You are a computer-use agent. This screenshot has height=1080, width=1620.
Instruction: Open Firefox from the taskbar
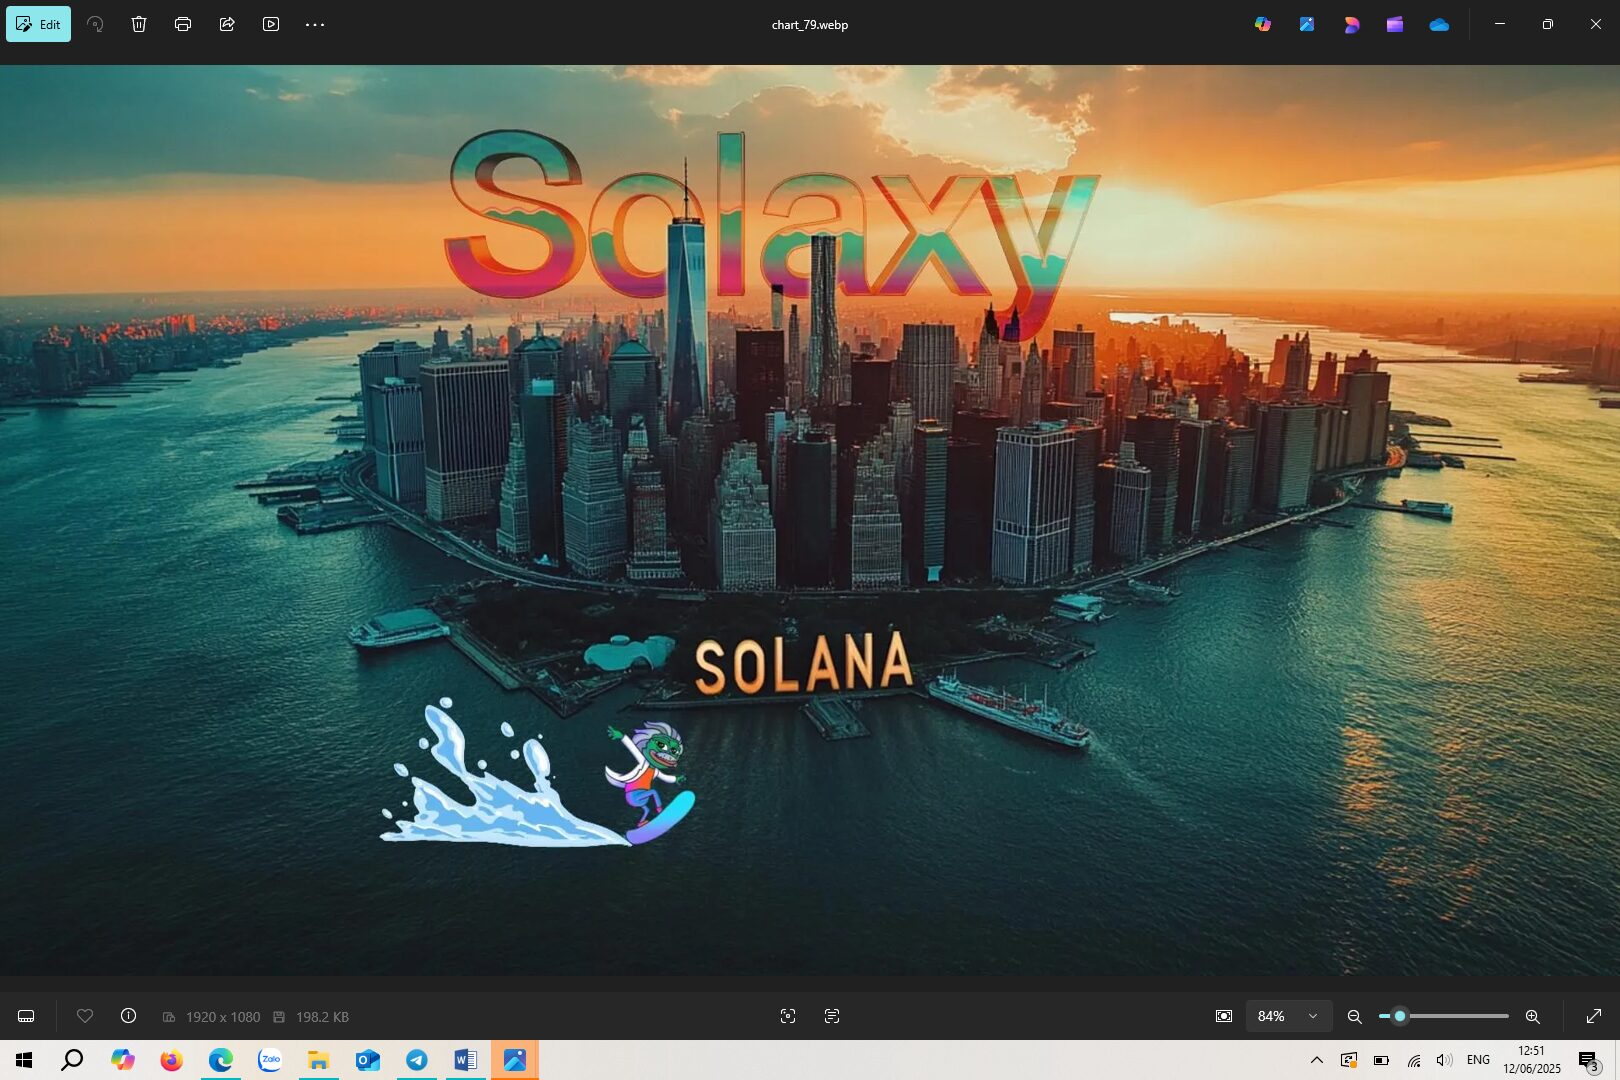172,1060
